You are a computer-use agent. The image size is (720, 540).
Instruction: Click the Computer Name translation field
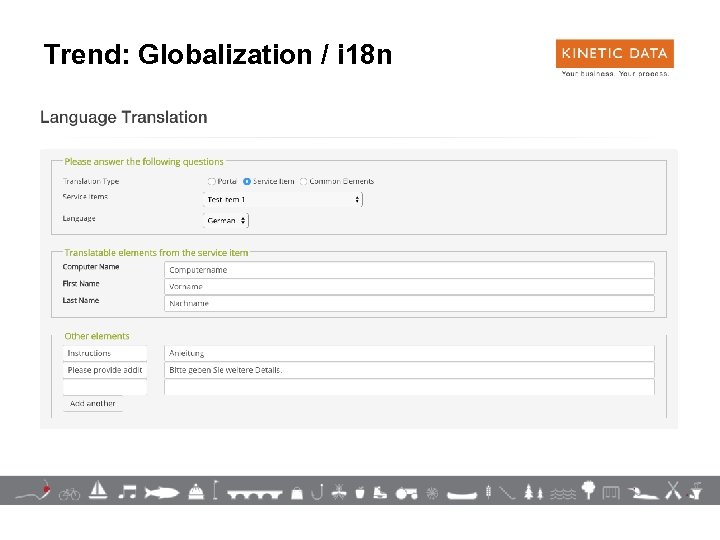tap(408, 270)
